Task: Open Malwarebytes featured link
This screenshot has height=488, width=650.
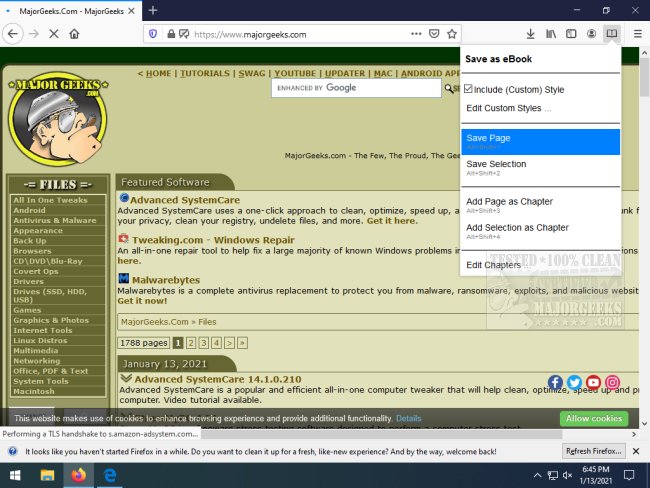Action: (x=166, y=280)
